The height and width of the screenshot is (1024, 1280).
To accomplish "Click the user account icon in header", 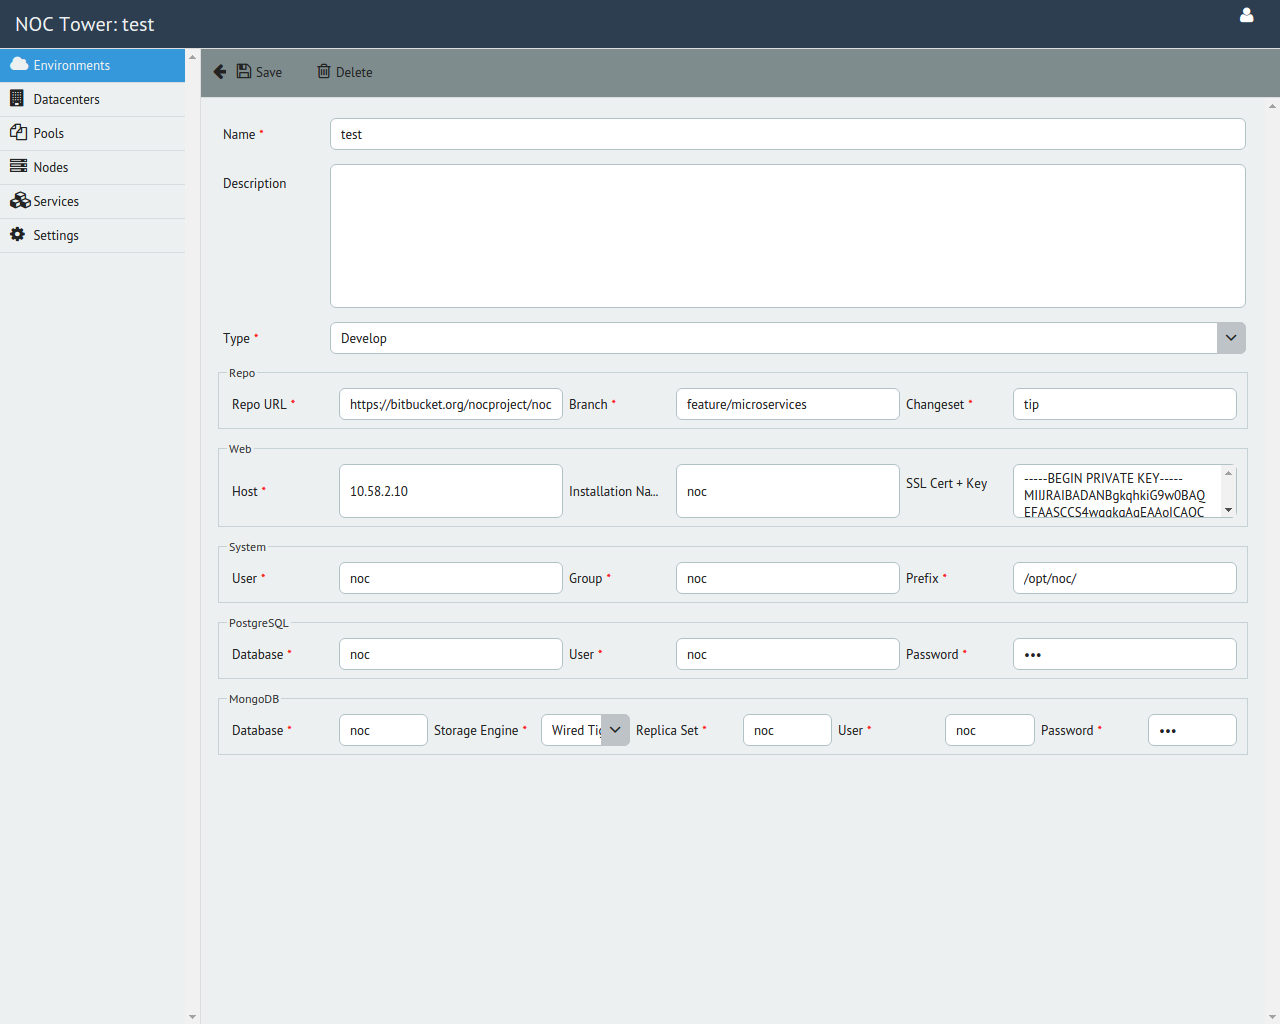I will (x=1246, y=15).
